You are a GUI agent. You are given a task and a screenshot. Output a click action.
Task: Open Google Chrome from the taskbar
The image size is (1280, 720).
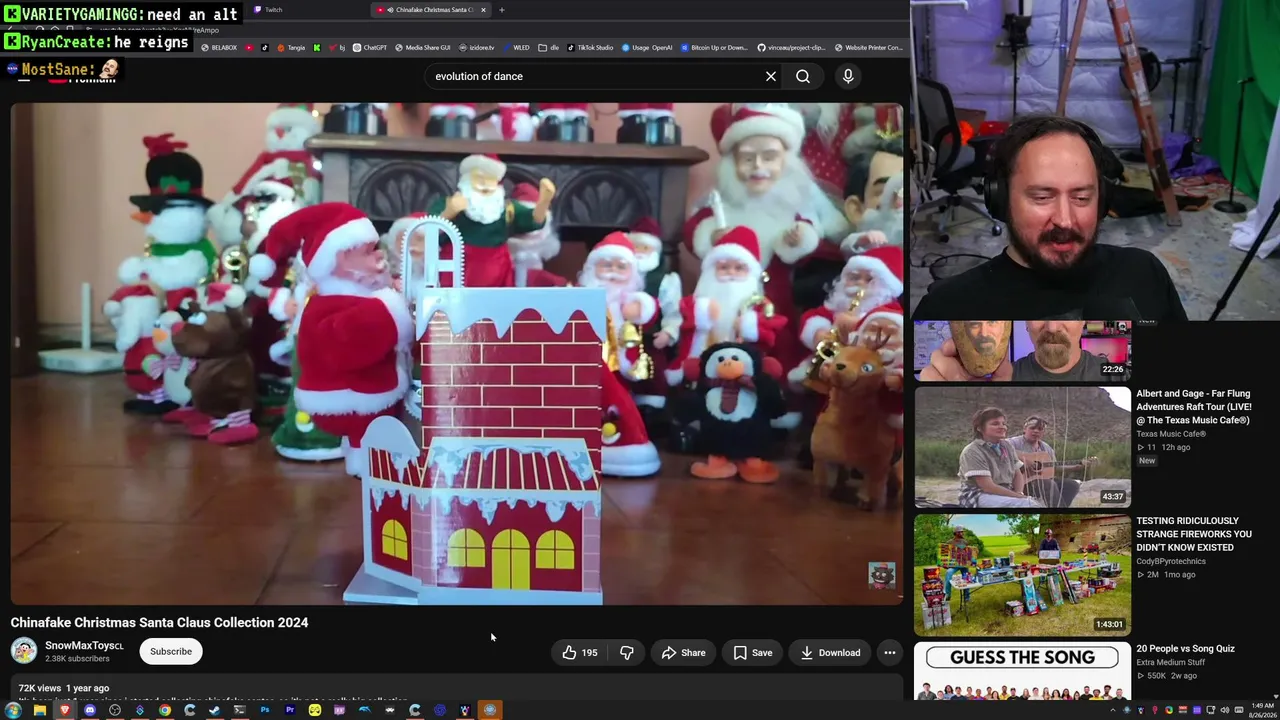pos(164,710)
